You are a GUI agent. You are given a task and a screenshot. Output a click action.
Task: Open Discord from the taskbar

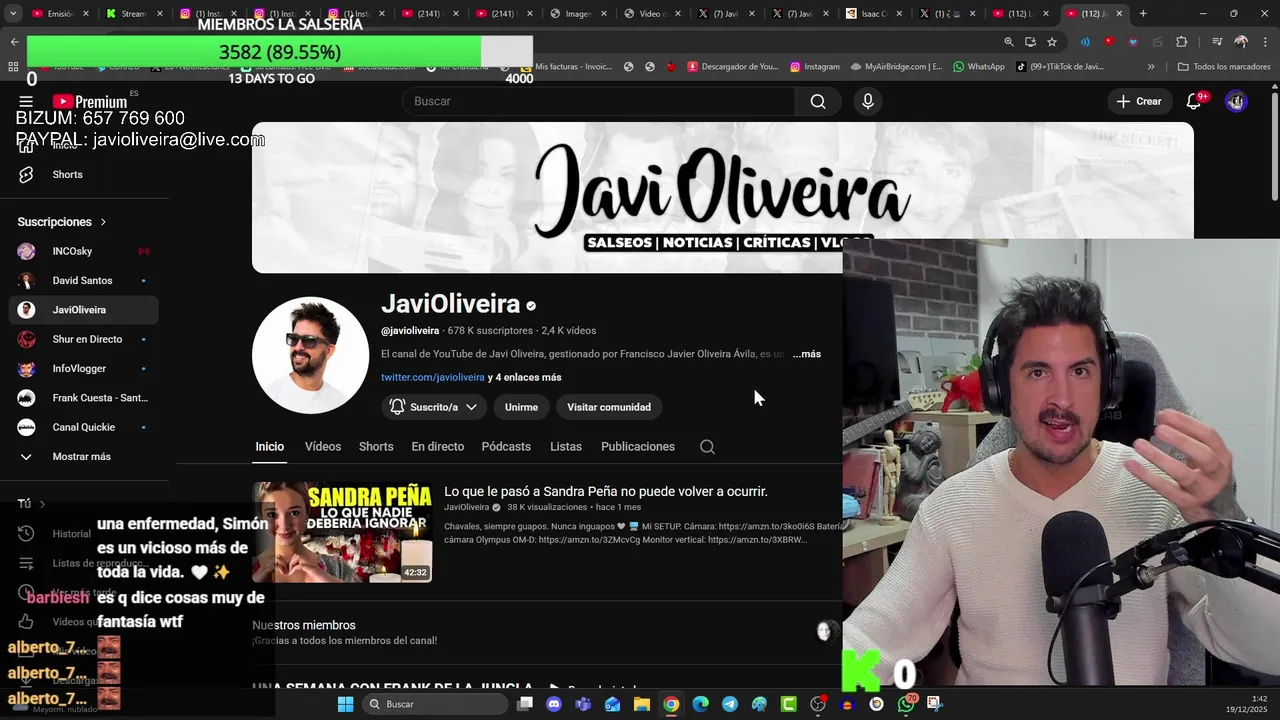click(554, 704)
